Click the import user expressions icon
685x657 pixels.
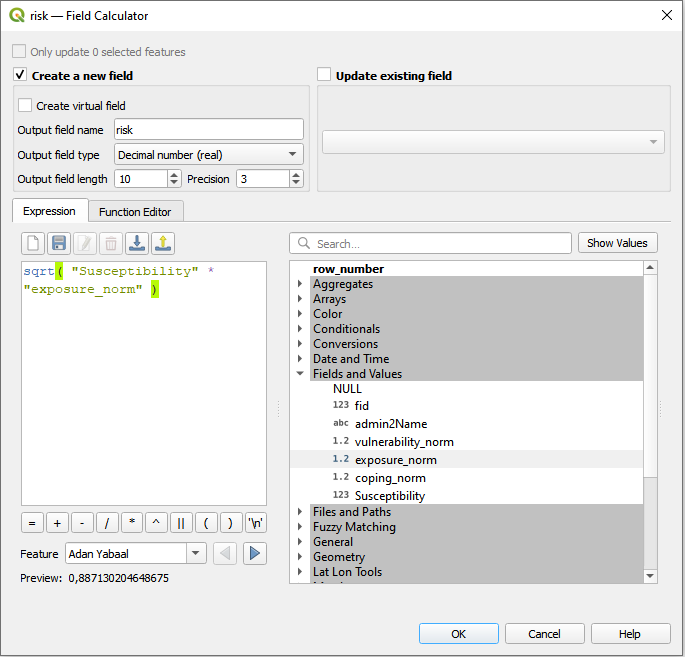click(137, 243)
